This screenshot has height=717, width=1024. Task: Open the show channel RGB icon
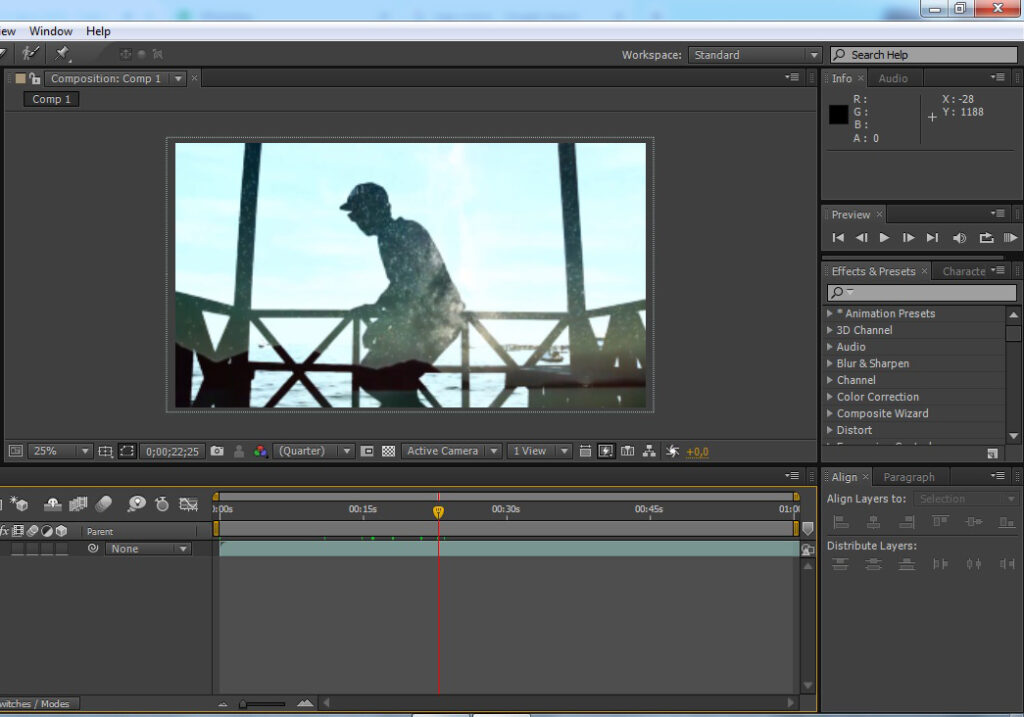click(x=260, y=451)
